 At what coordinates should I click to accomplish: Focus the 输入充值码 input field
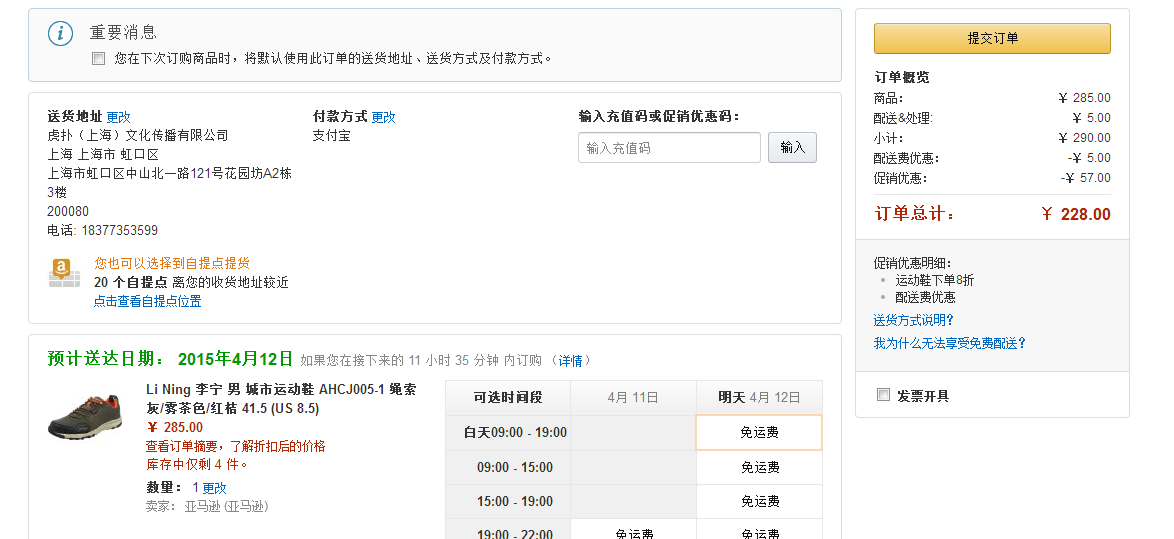pos(669,147)
